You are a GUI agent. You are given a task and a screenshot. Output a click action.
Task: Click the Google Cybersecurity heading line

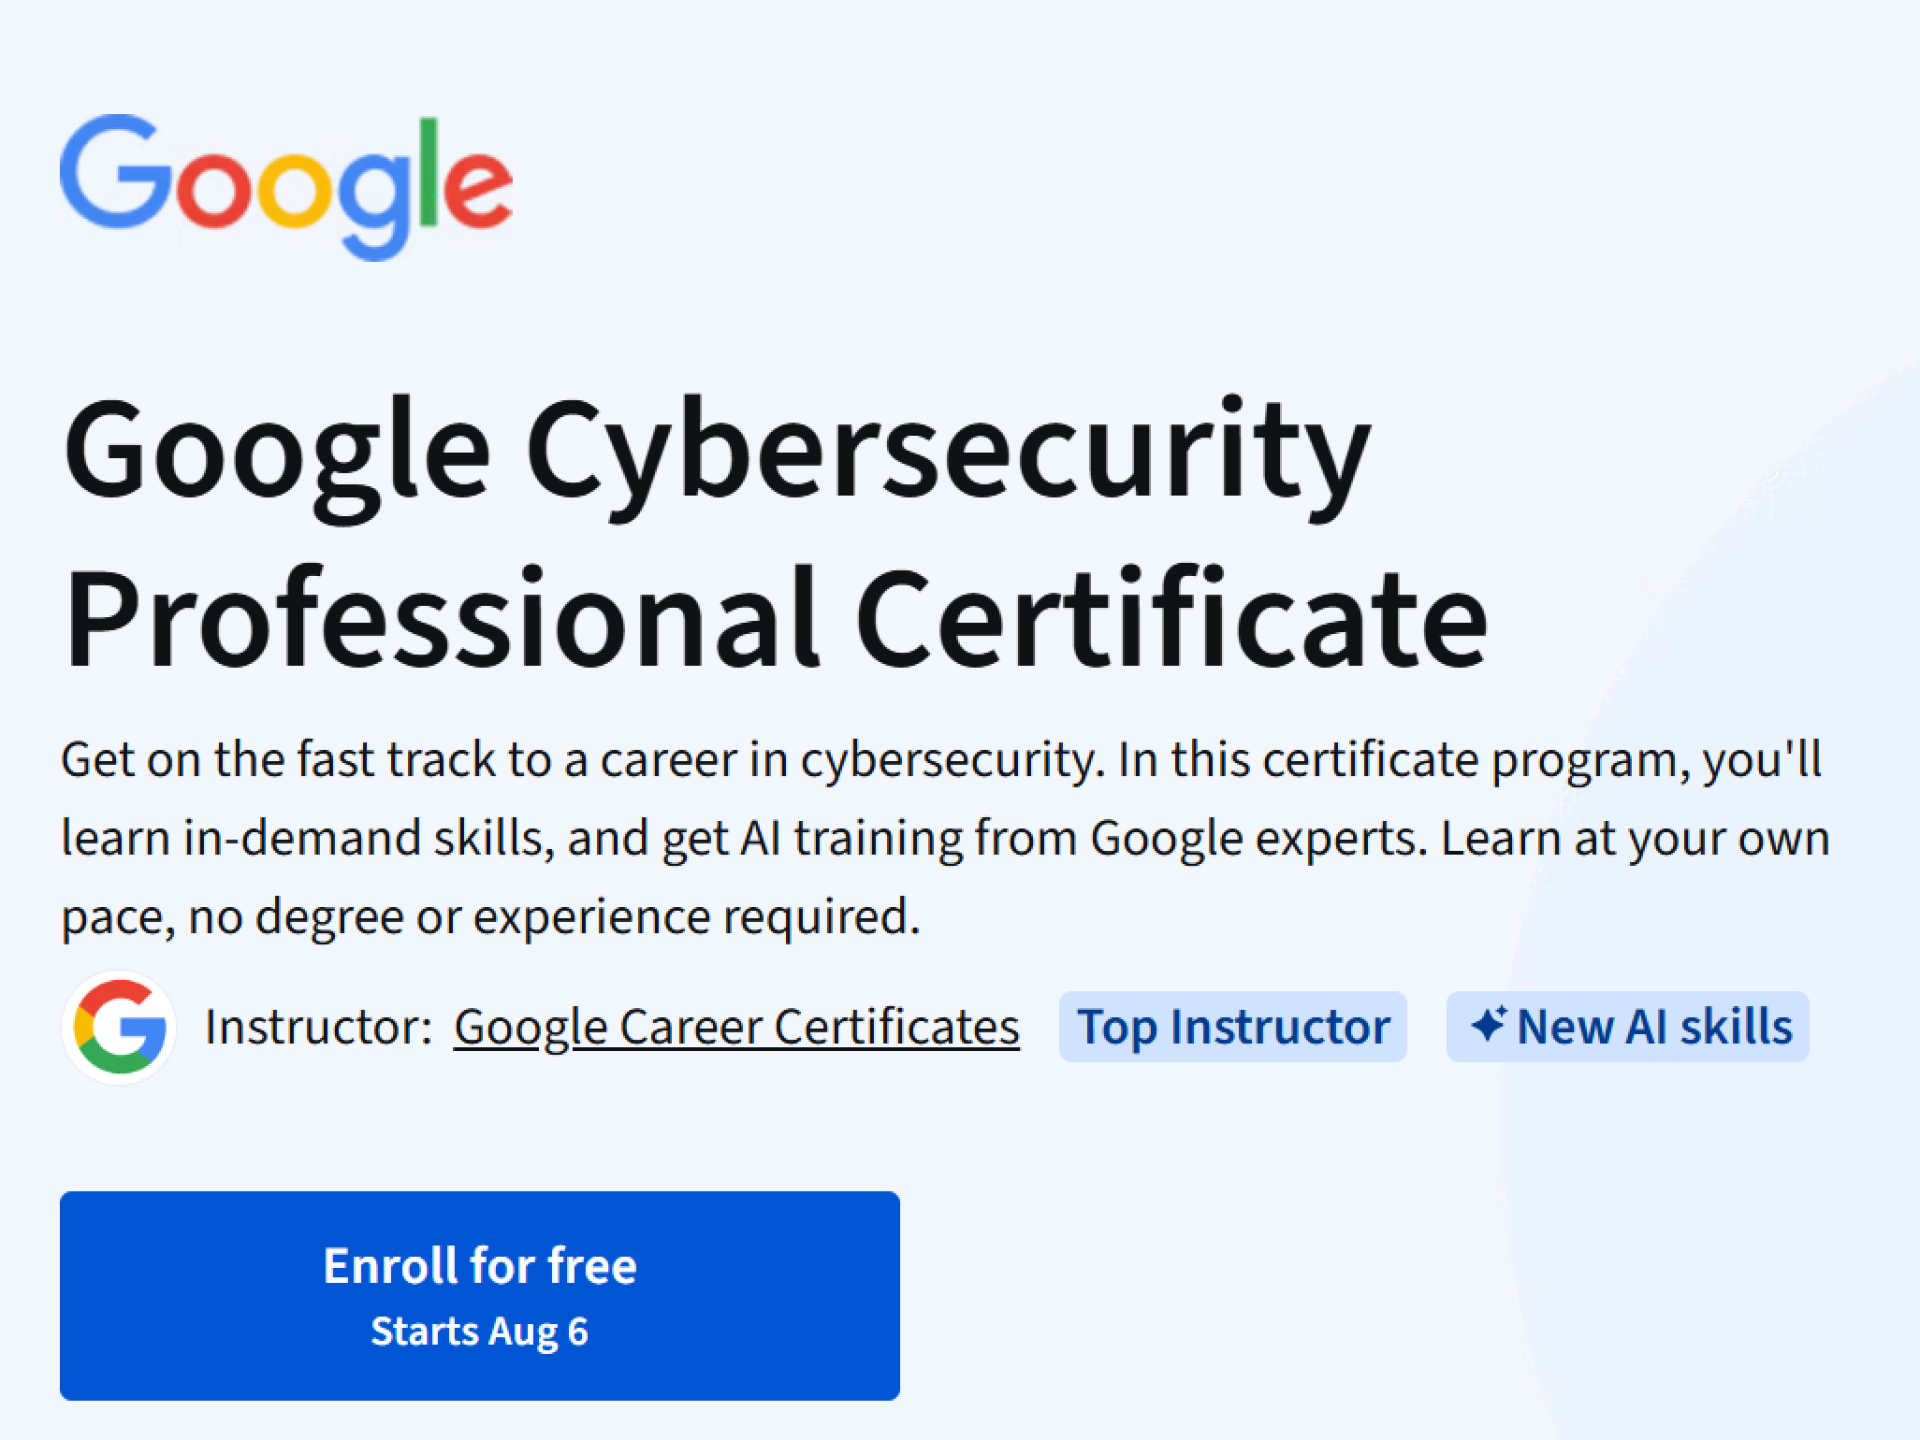click(716, 450)
